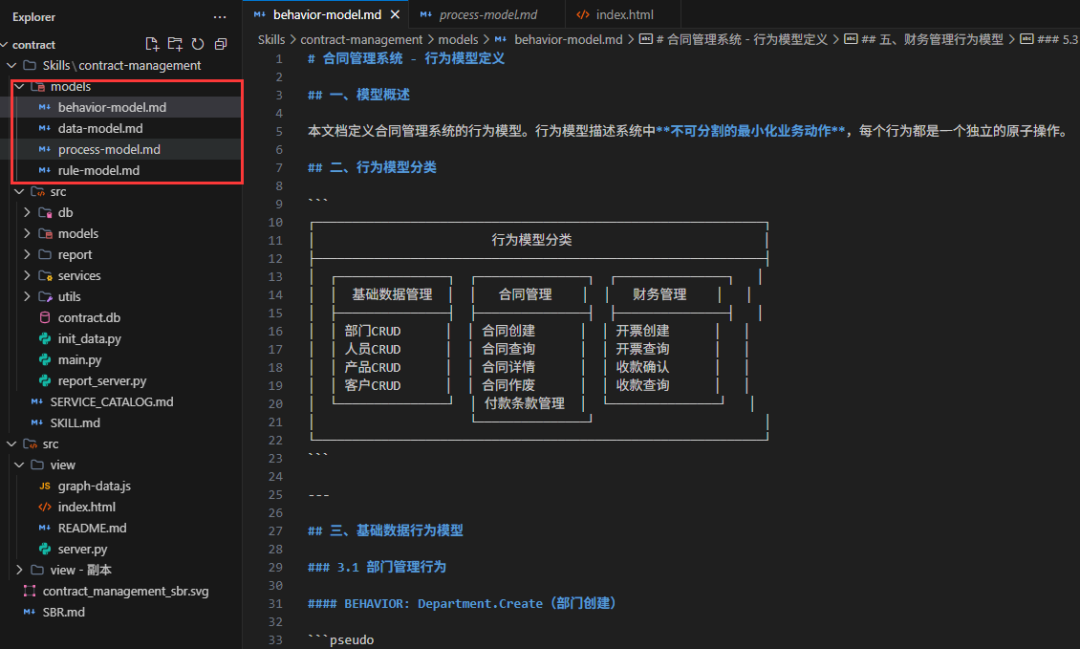Open graph-data.js file
The image size is (1080, 649).
[94, 486]
